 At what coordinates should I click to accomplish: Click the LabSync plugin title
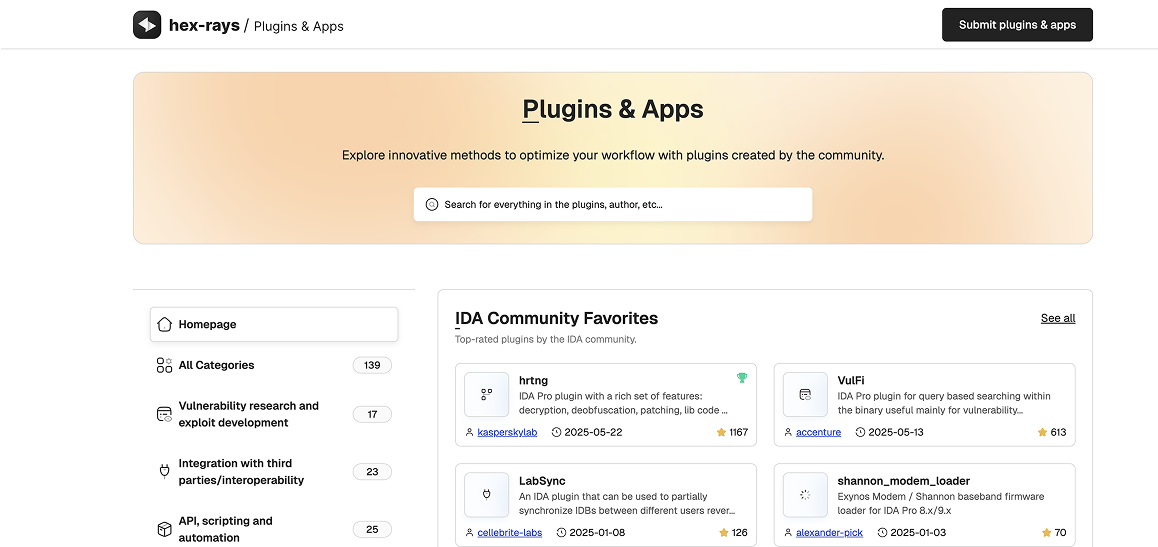point(542,481)
